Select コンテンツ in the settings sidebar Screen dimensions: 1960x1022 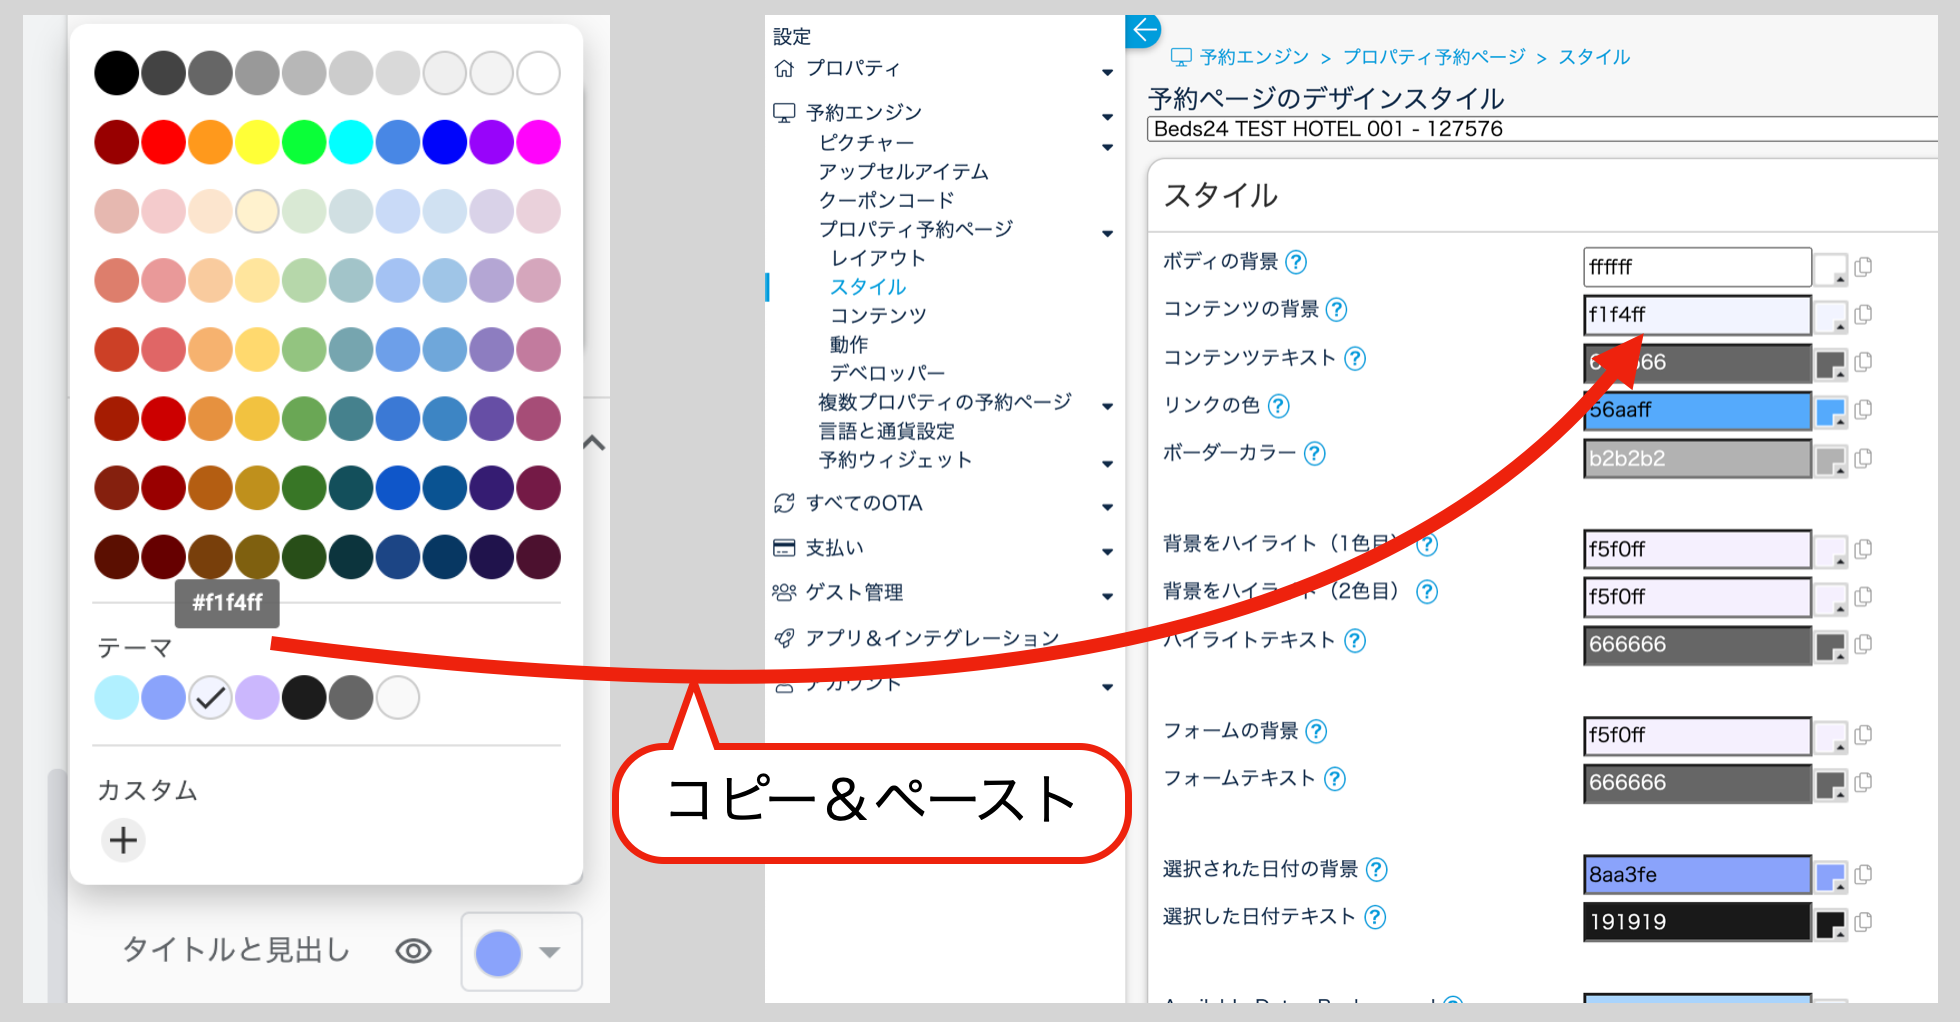pos(878,316)
